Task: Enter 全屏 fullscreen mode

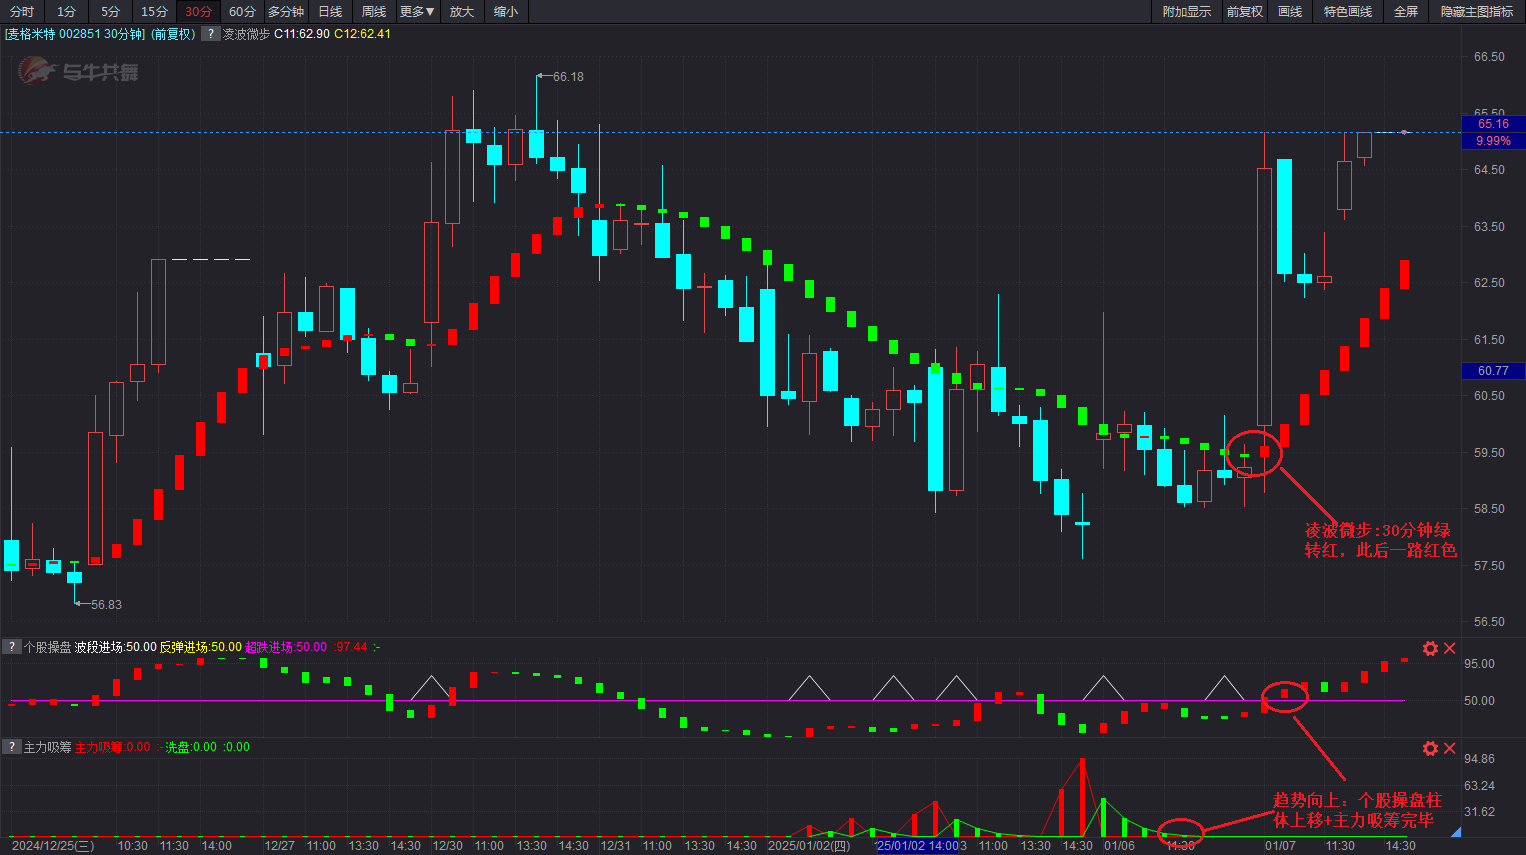Action: pyautogui.click(x=1406, y=12)
